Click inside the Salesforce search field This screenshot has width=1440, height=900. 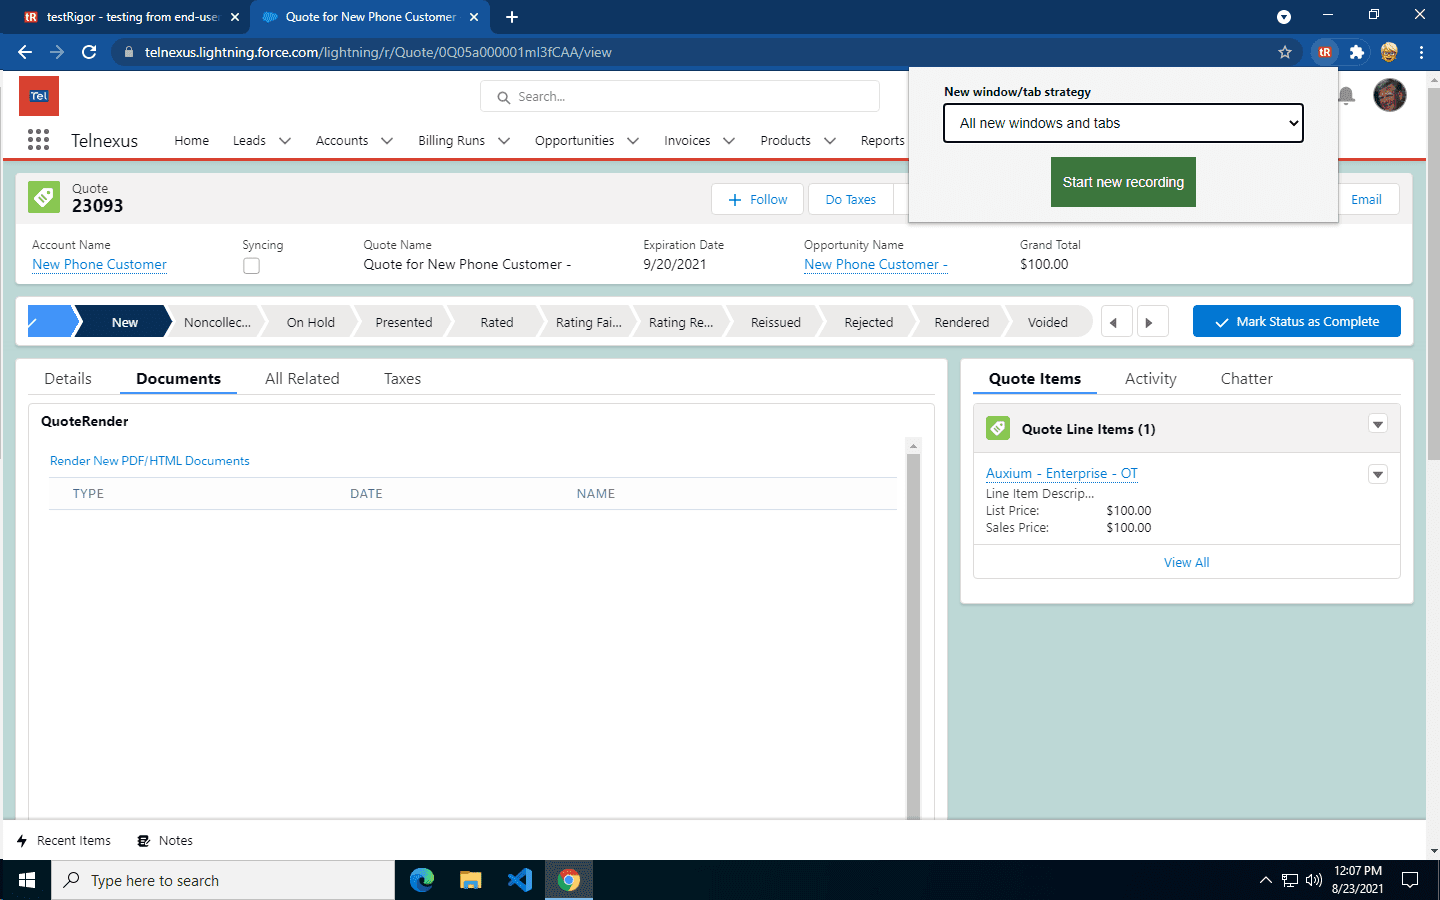tap(680, 96)
